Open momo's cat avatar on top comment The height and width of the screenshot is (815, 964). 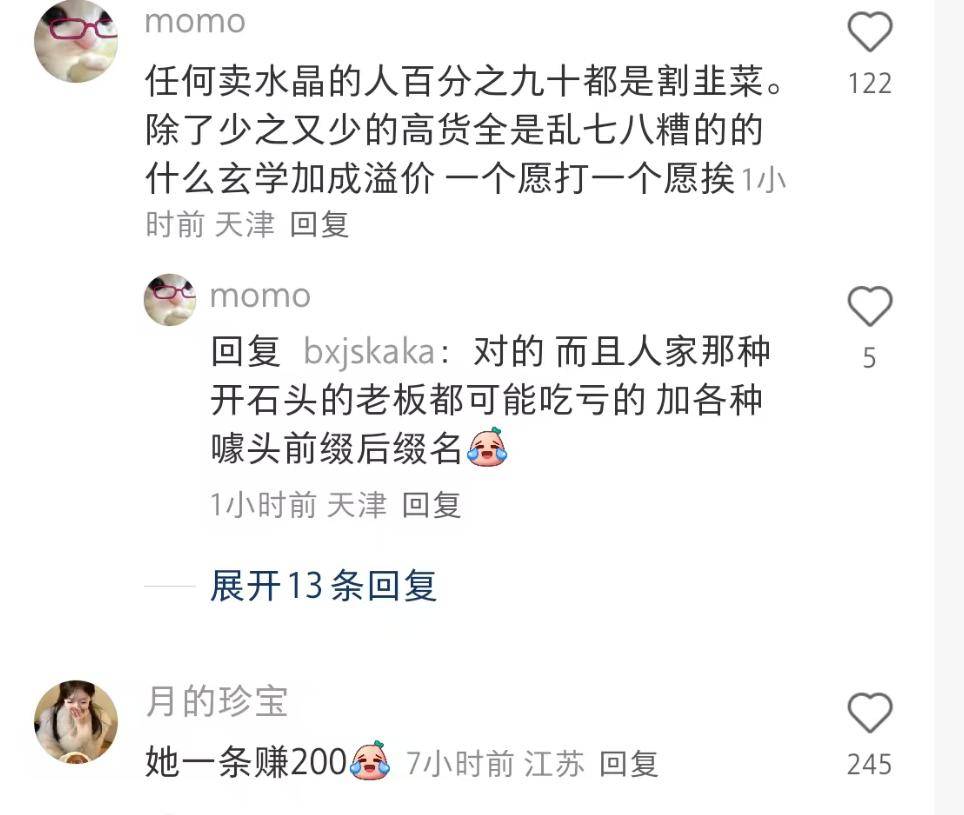[76, 41]
